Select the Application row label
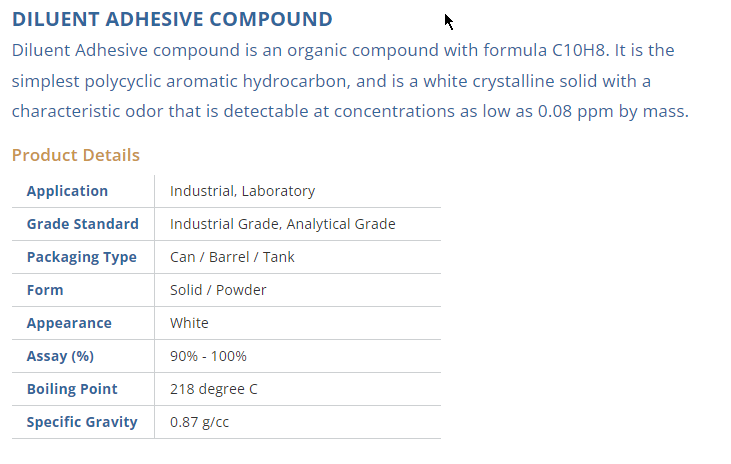Viewport: 731px width, 464px height. click(x=67, y=191)
